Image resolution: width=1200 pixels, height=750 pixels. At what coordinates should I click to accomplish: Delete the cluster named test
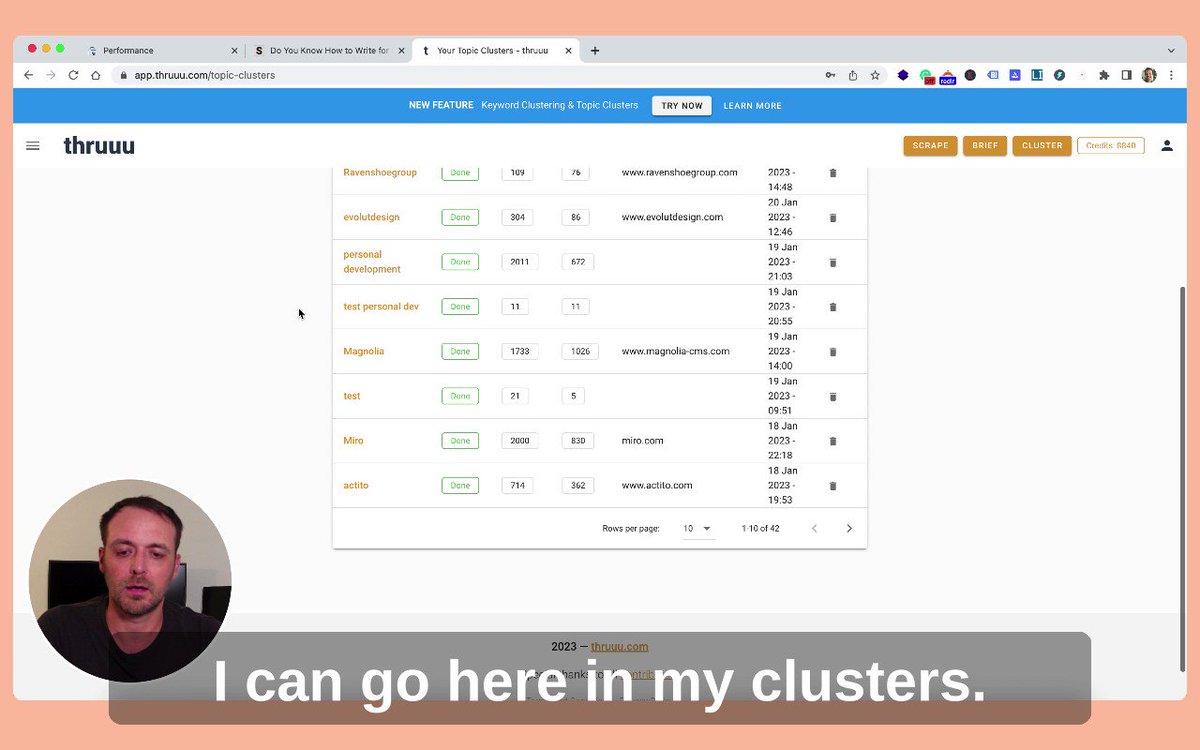pos(833,396)
